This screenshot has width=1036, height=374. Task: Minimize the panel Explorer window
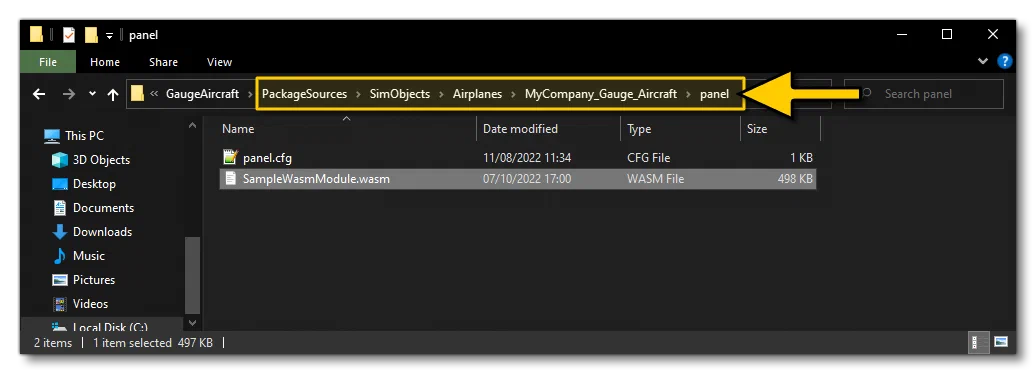(x=901, y=34)
